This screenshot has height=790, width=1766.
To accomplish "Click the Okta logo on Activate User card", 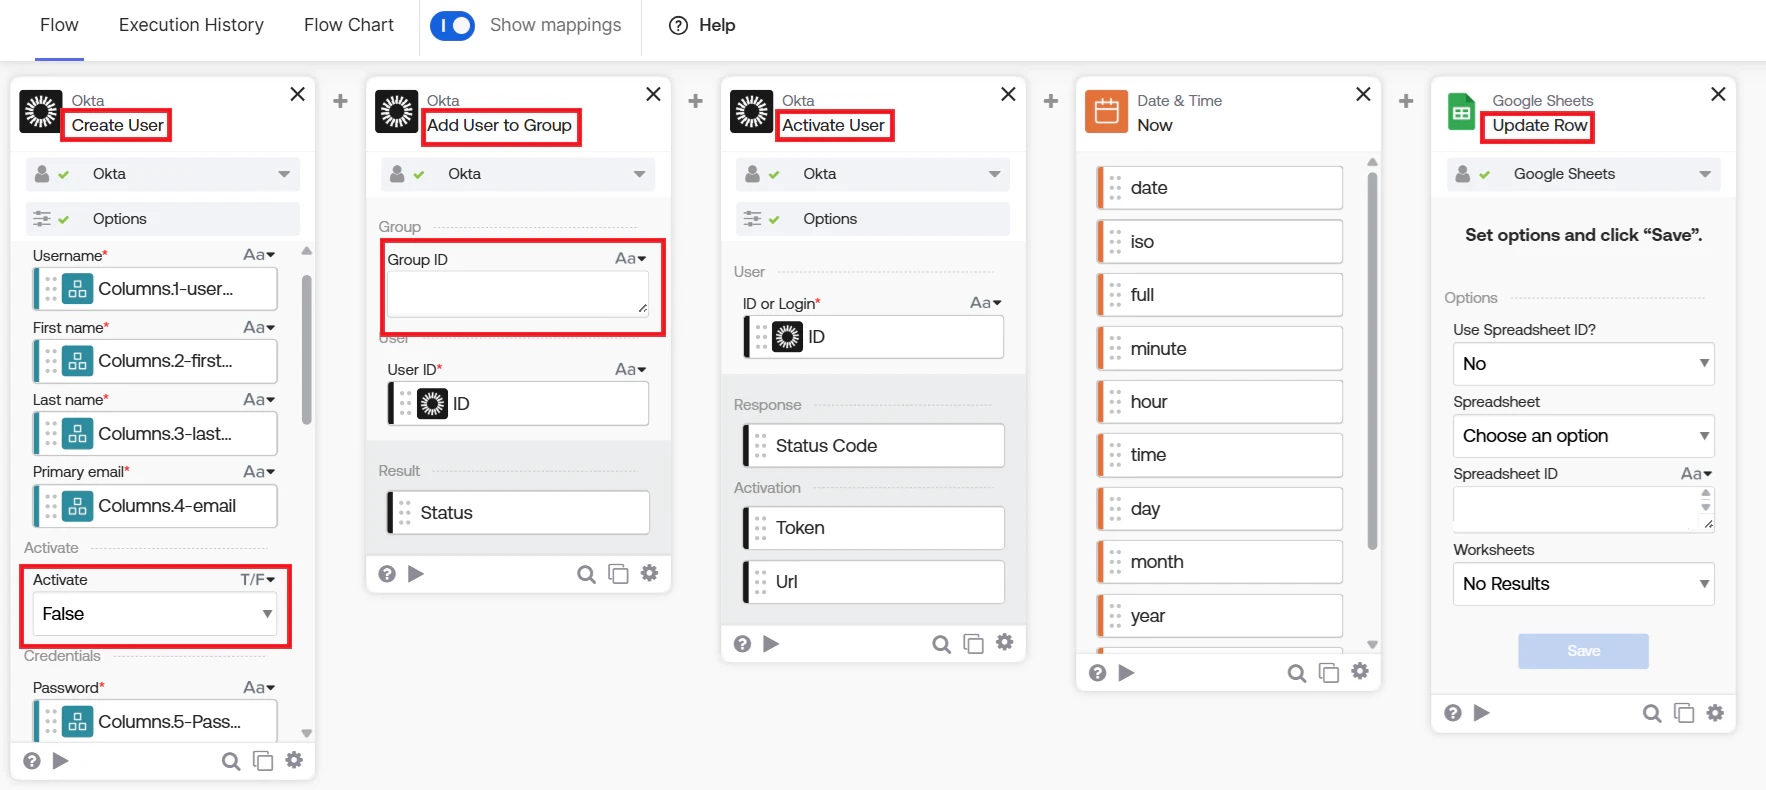I will [751, 112].
